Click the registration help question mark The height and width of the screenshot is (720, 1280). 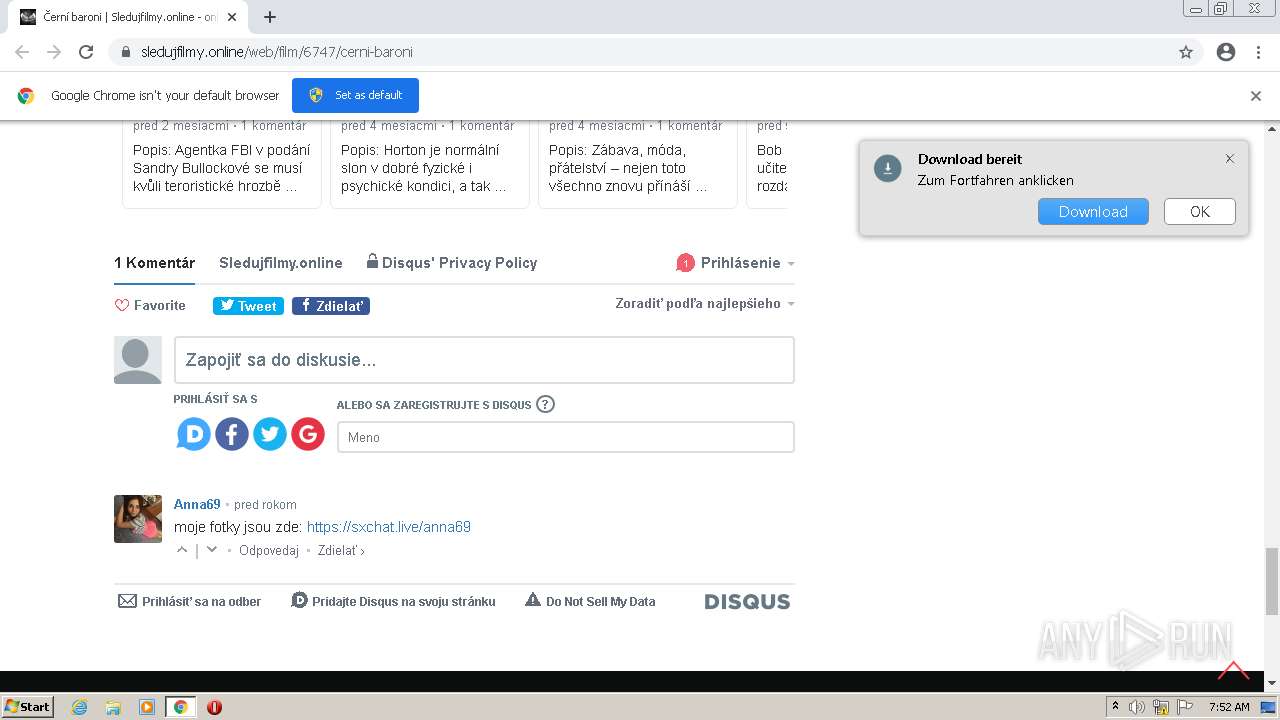545,405
